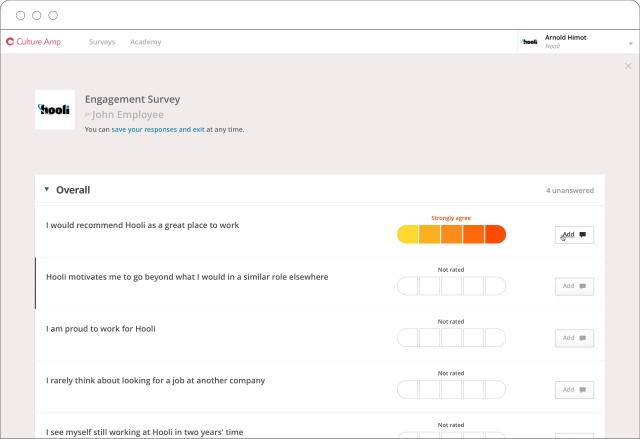Add a comment to 'rarely think about looking' question
Image resolution: width=640 pixels, height=439 pixels.
click(574, 390)
